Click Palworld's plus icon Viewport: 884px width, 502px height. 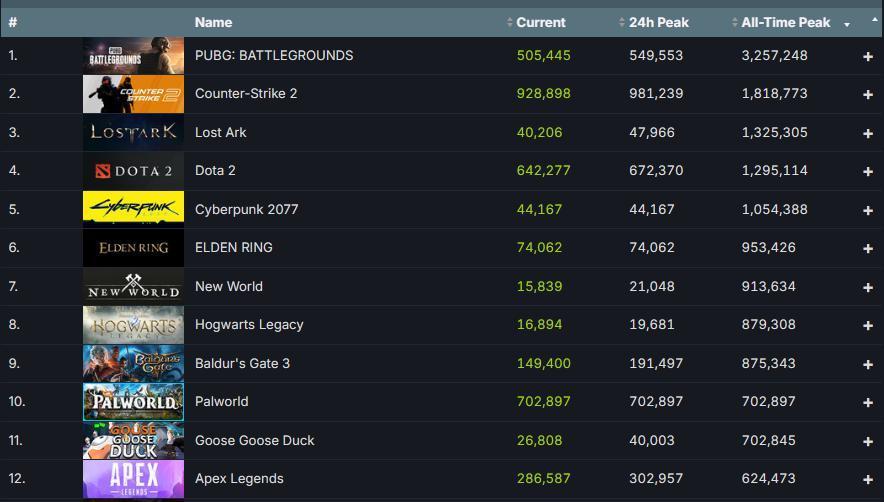867,402
